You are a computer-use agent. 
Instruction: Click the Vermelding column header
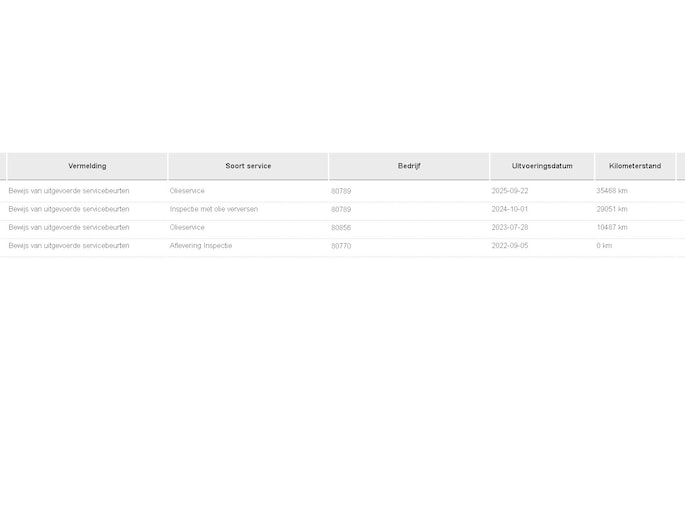[x=87, y=166]
